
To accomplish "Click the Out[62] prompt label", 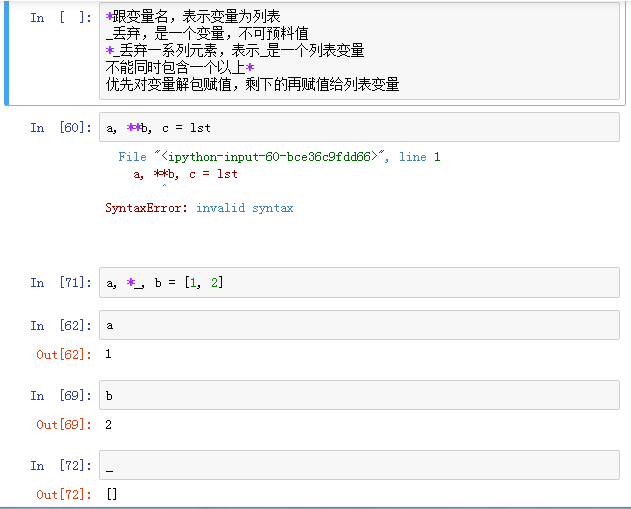I will click(64, 354).
